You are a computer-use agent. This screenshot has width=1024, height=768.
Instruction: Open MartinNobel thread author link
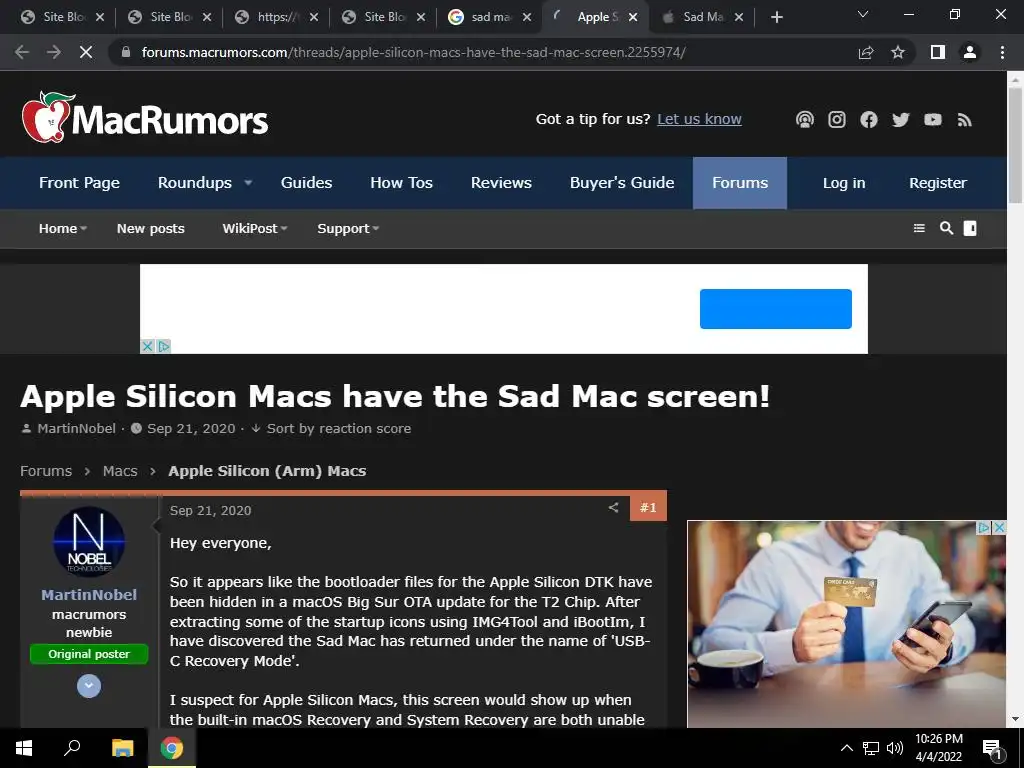point(76,428)
